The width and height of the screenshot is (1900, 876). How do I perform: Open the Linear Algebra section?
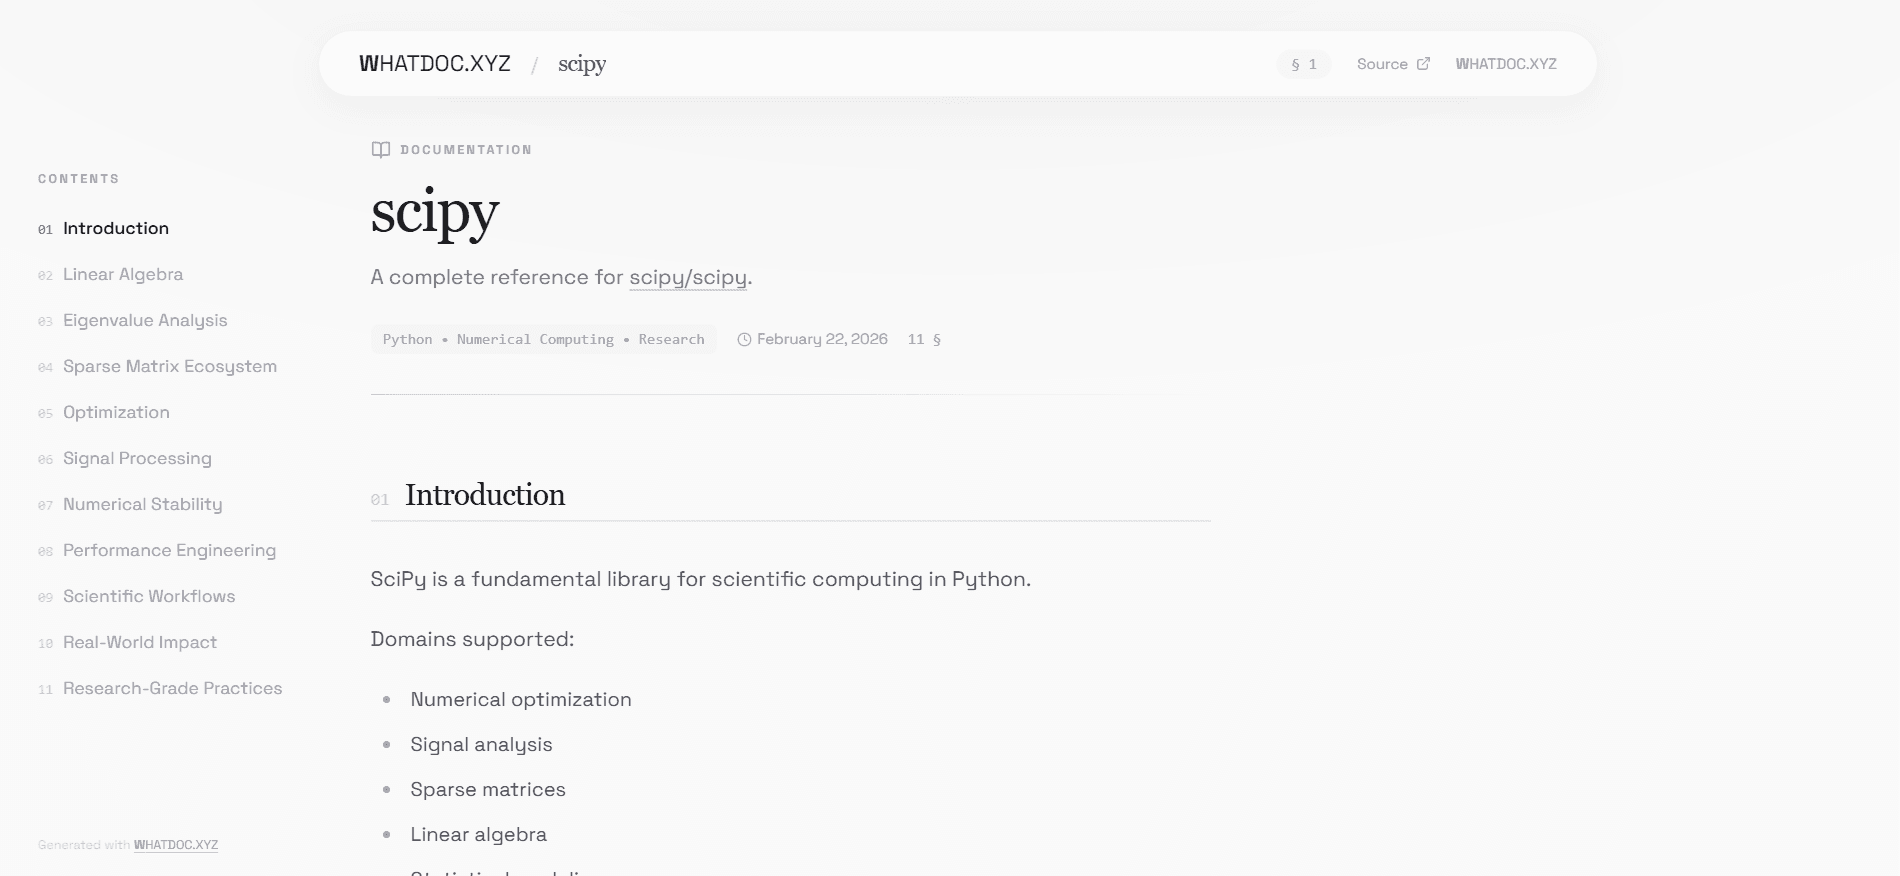click(x=123, y=274)
